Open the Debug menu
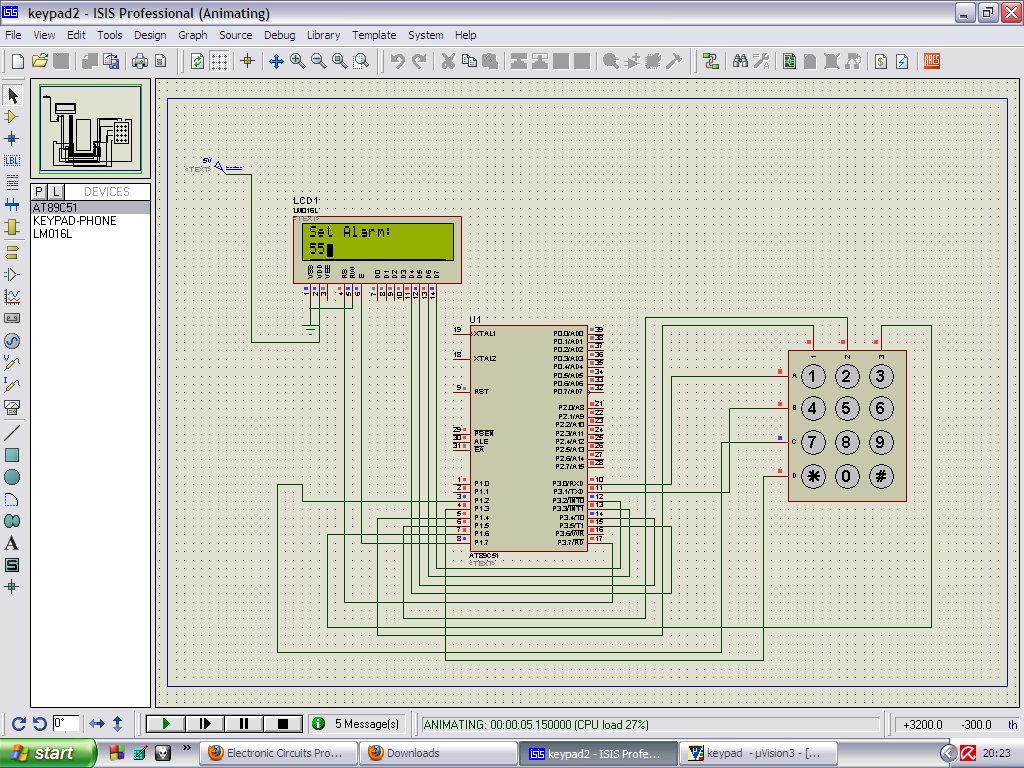Viewport: 1024px width, 768px height. point(280,35)
